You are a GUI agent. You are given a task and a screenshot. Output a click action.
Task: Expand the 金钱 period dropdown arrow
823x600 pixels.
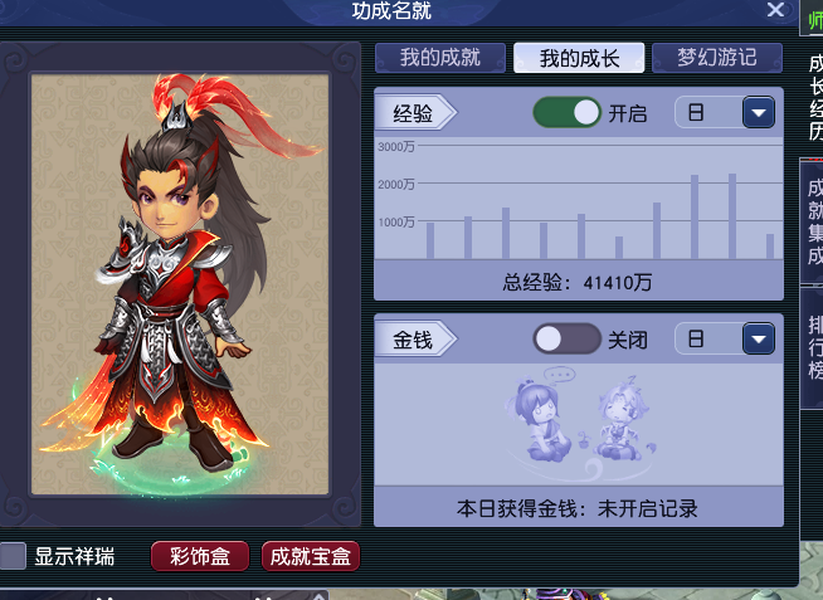coord(758,339)
